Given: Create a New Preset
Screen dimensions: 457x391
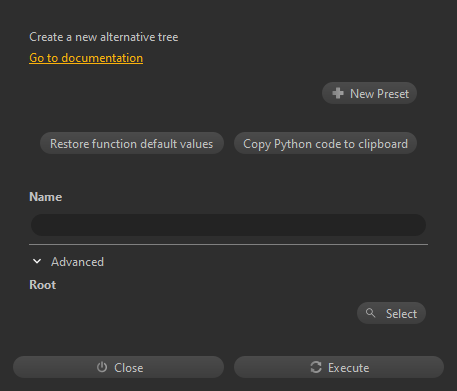Looking at the screenshot, I should pyautogui.click(x=369, y=93).
